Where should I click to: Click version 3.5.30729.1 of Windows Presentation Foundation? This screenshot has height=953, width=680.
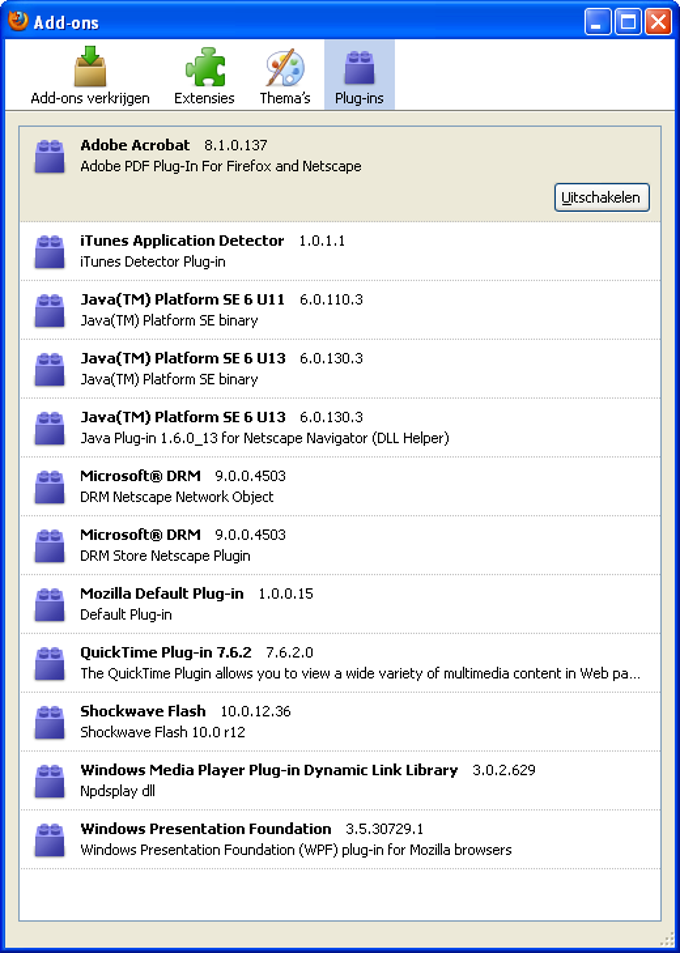(385, 829)
